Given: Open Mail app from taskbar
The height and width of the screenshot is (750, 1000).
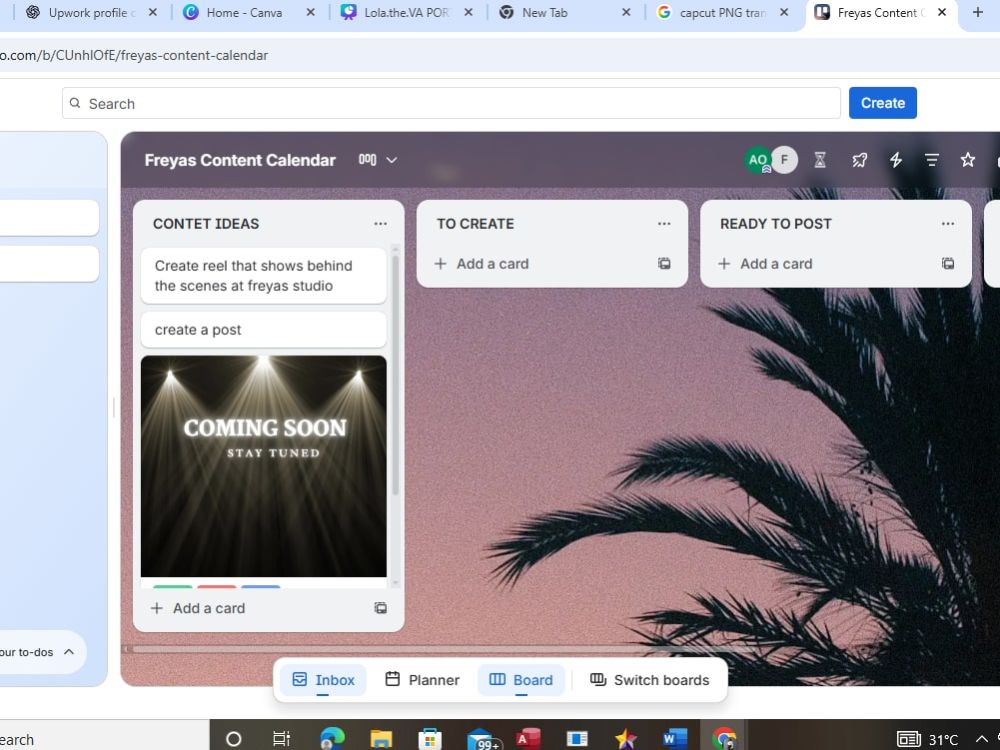Looking at the screenshot, I should click(x=482, y=739).
